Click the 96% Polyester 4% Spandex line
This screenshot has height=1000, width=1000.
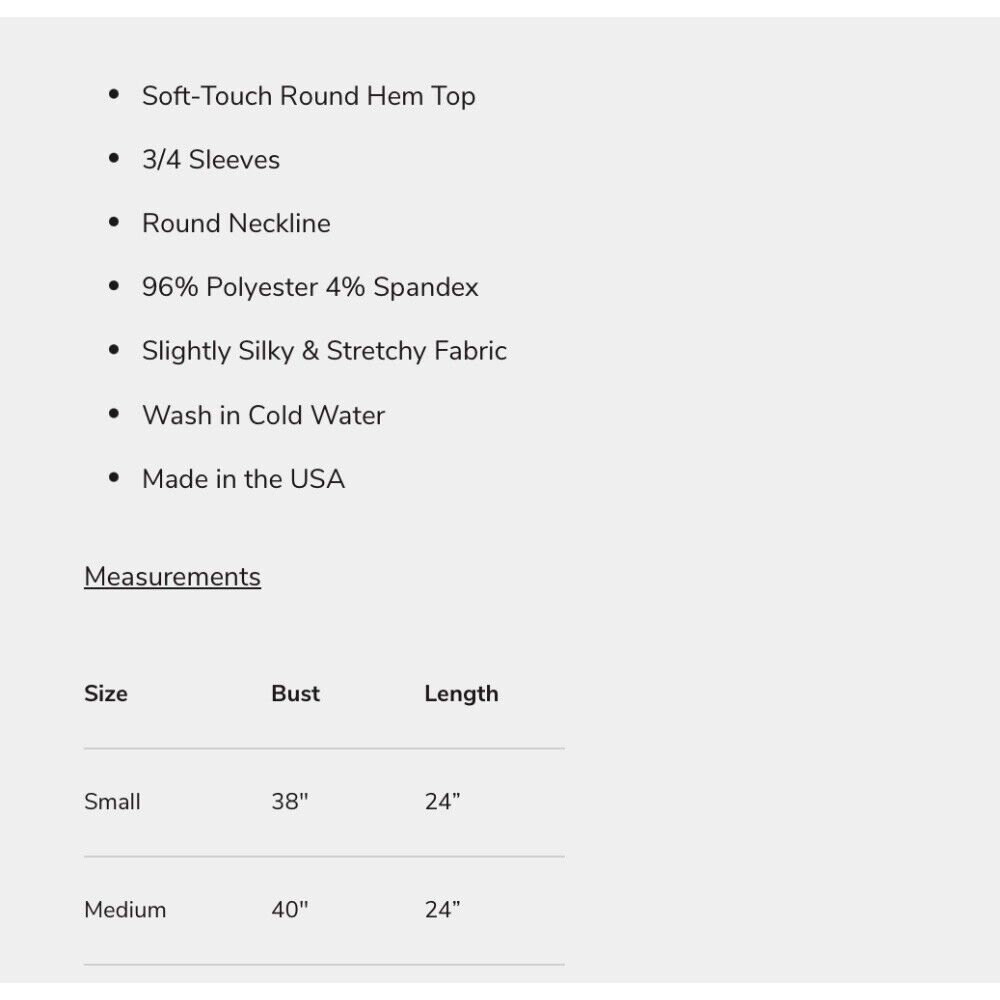(310, 287)
